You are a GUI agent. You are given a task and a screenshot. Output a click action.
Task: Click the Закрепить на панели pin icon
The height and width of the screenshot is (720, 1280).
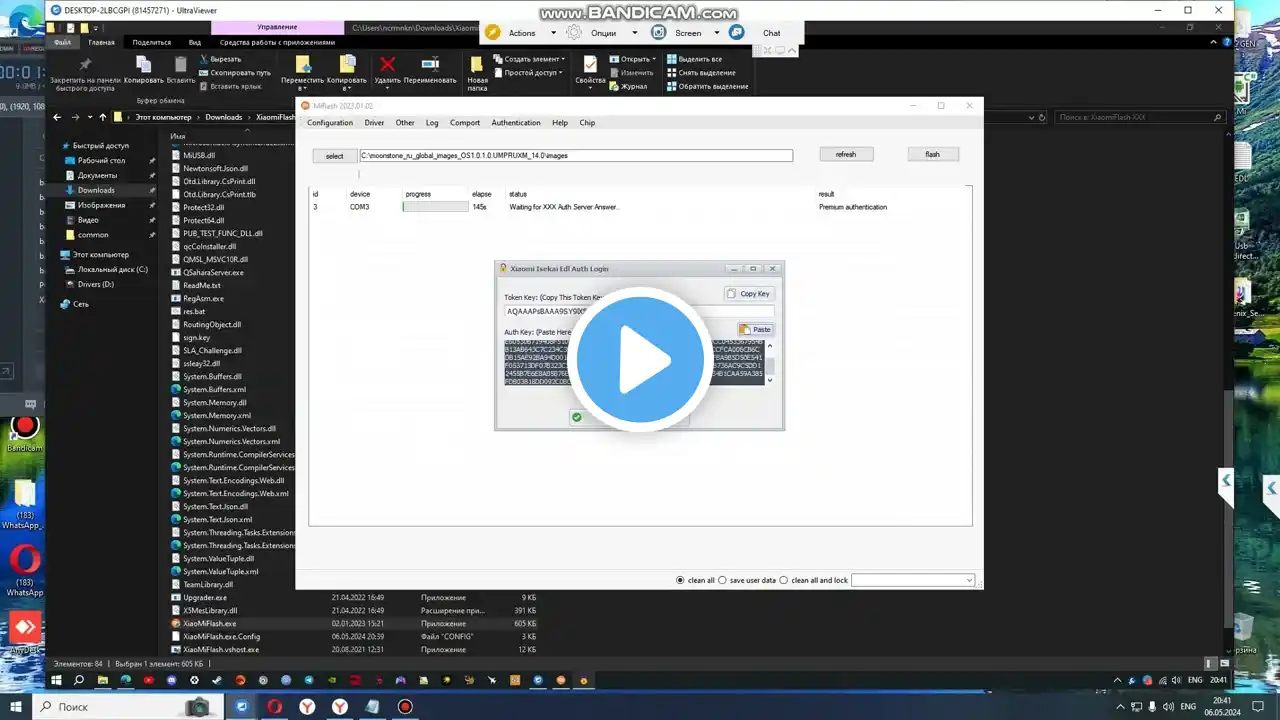tap(85, 65)
